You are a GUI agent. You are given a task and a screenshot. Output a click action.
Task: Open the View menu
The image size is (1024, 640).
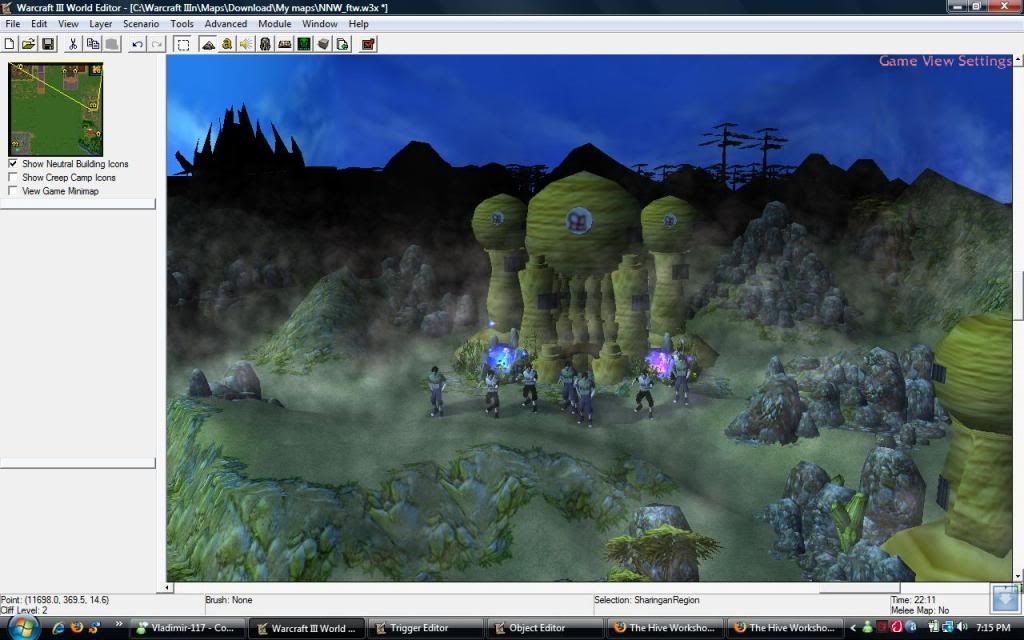pyautogui.click(x=68, y=24)
